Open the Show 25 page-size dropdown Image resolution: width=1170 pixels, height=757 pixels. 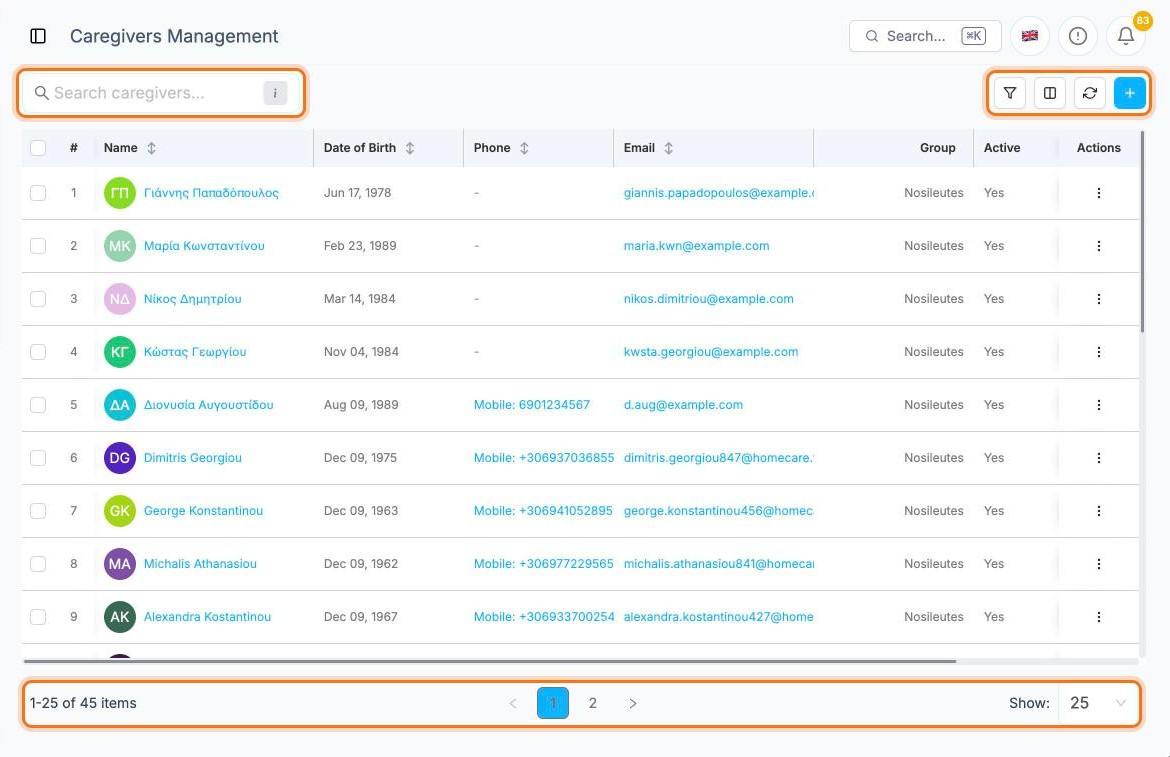(1098, 703)
